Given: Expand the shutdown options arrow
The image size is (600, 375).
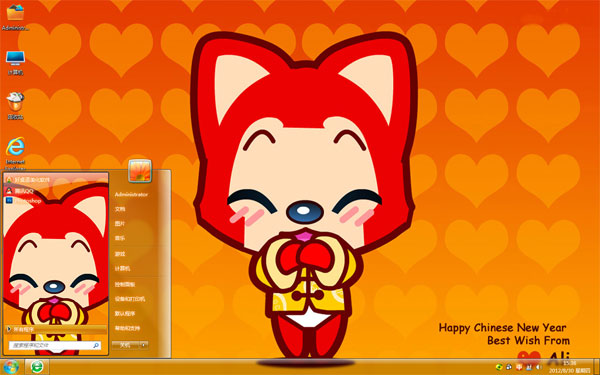Looking at the screenshot, I should pyautogui.click(x=144, y=345).
